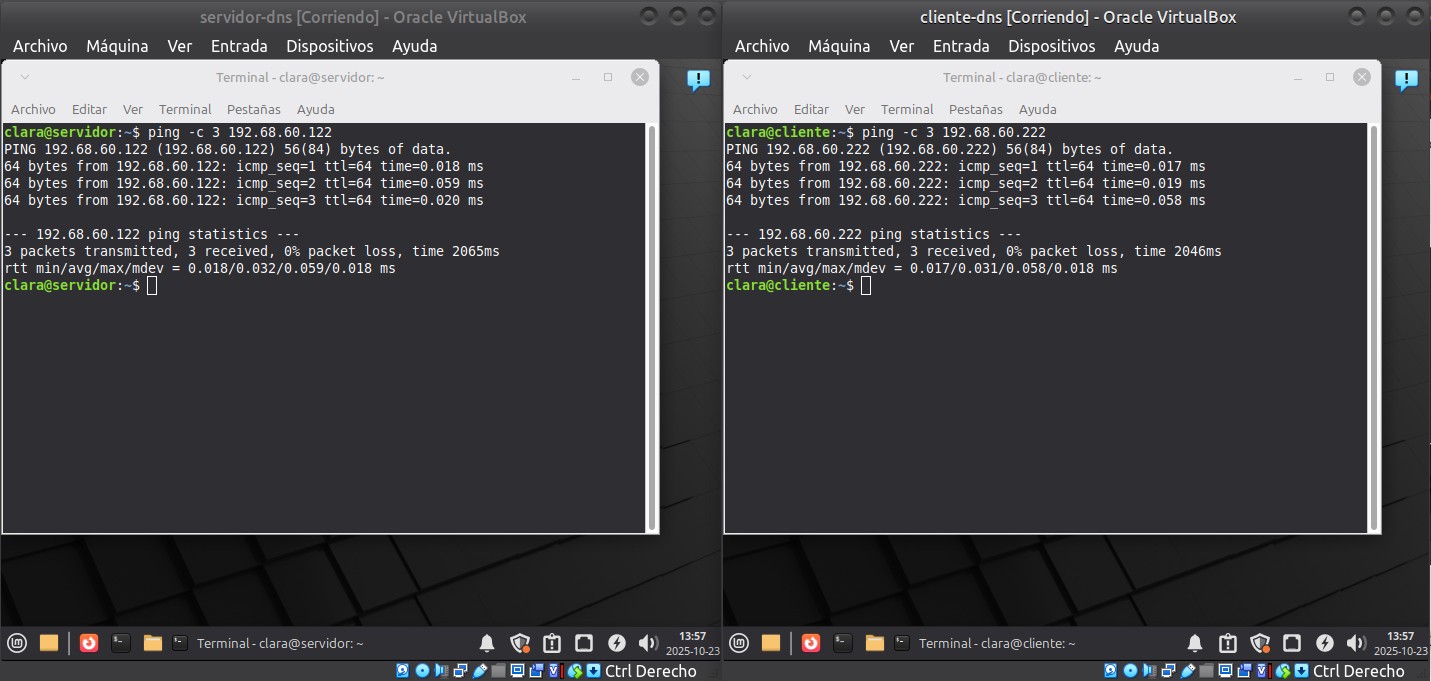The height and width of the screenshot is (681, 1431).
Task: Open the update manager shield in cliente tray
Action: [1260, 643]
